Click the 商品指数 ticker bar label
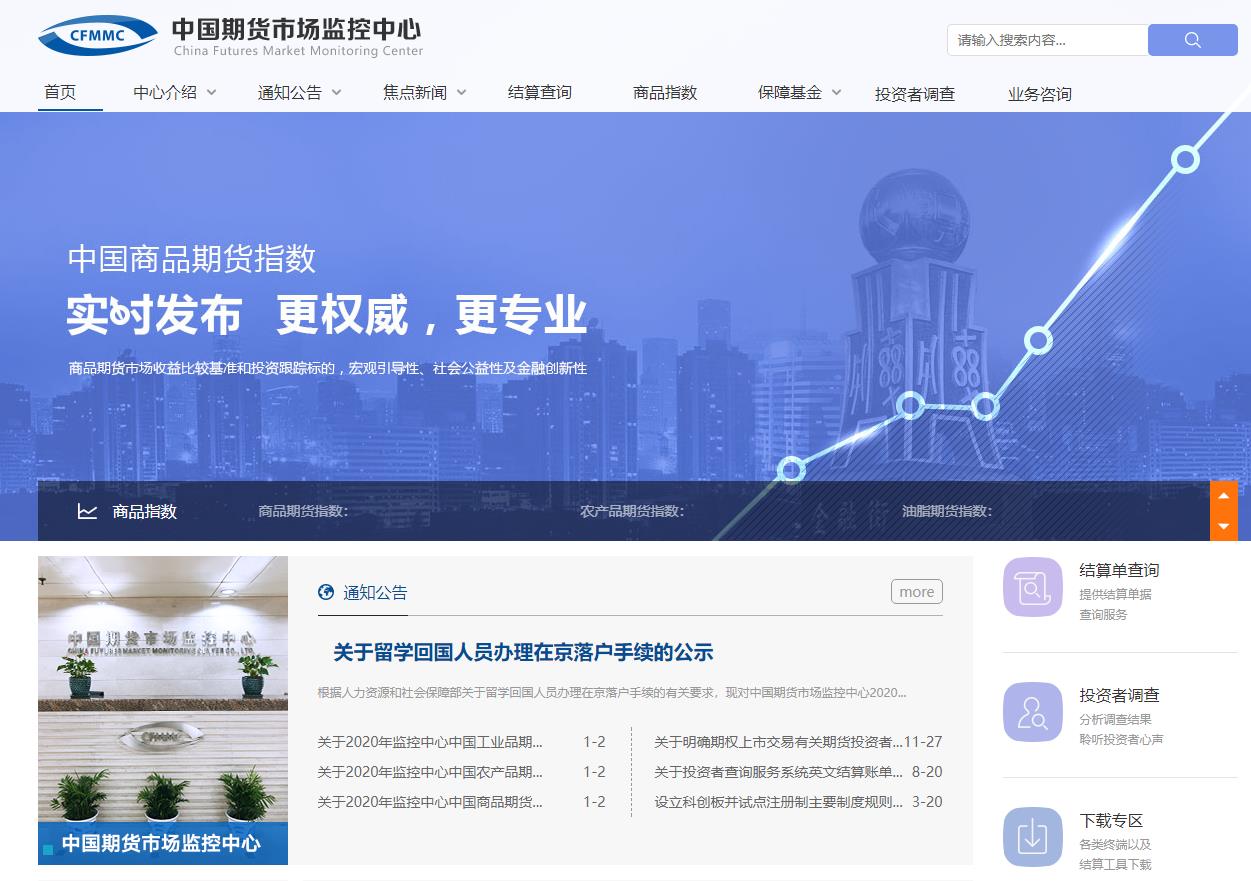Screen dimensions: 1251x881 [x=145, y=511]
